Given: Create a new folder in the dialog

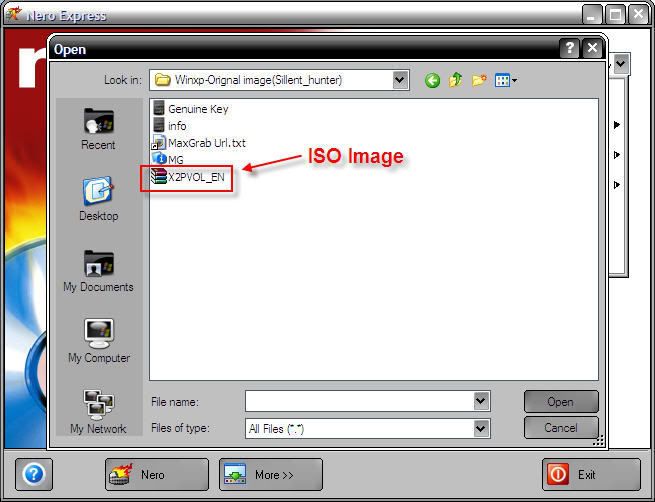Looking at the screenshot, I should click(x=479, y=79).
